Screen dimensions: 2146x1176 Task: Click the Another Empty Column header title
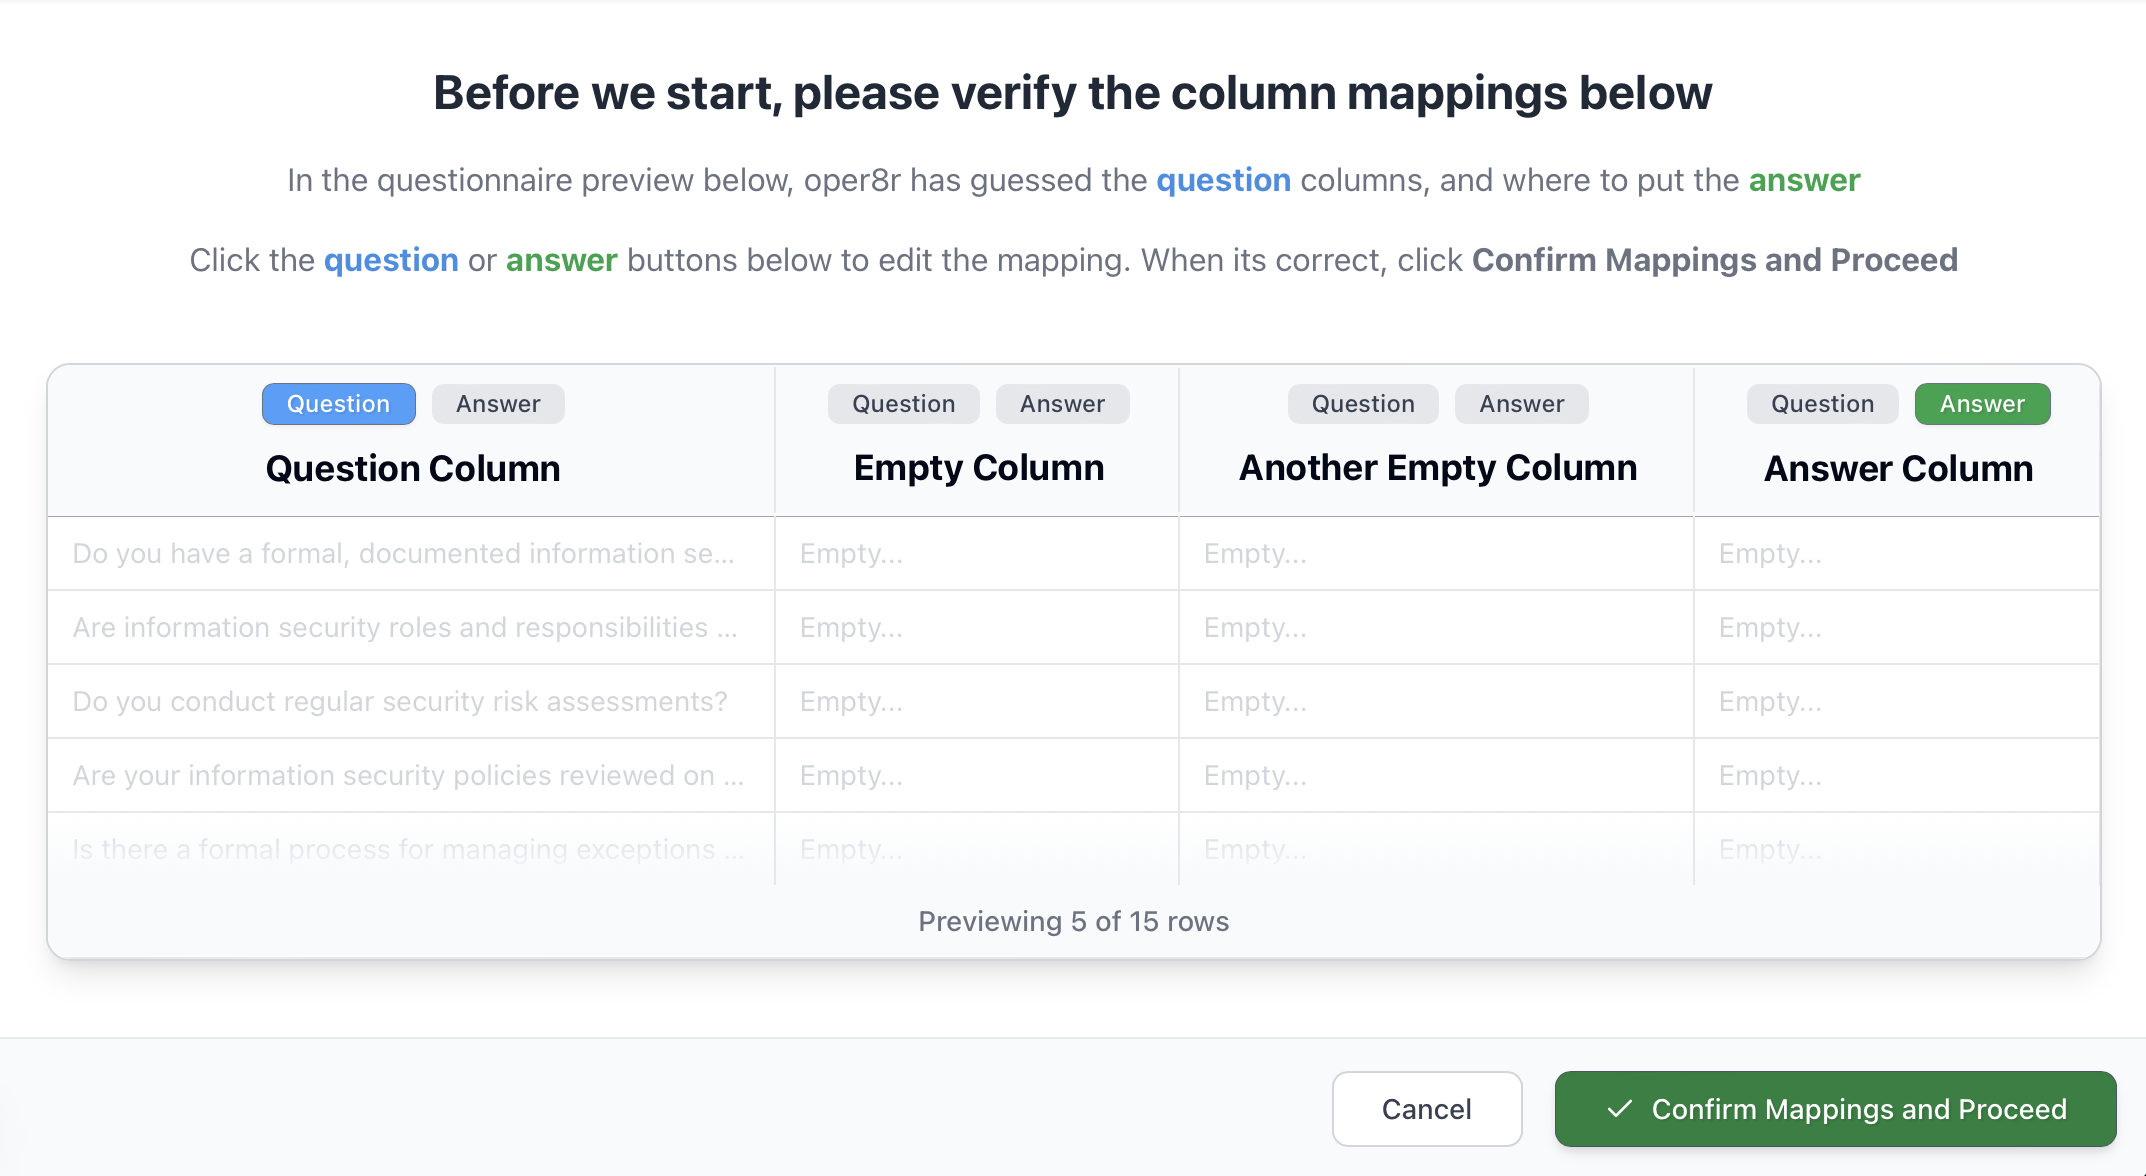click(x=1437, y=468)
